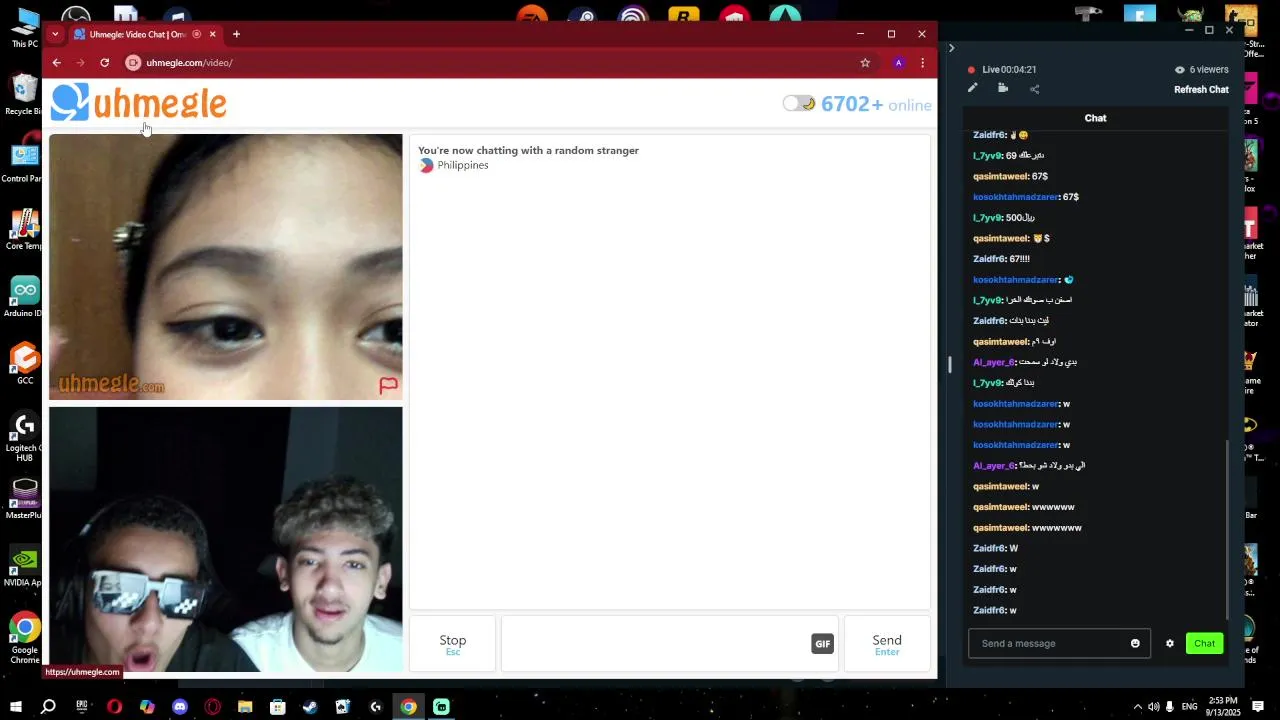Screen dimensions: 1280x720
Task: Open volume control in system tray
Action: coord(1153,707)
